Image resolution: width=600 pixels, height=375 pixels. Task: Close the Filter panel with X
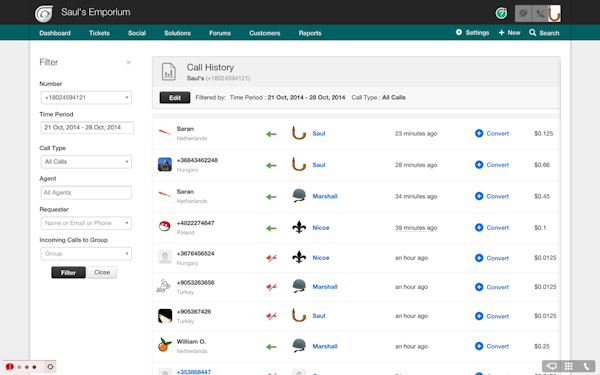pos(129,62)
